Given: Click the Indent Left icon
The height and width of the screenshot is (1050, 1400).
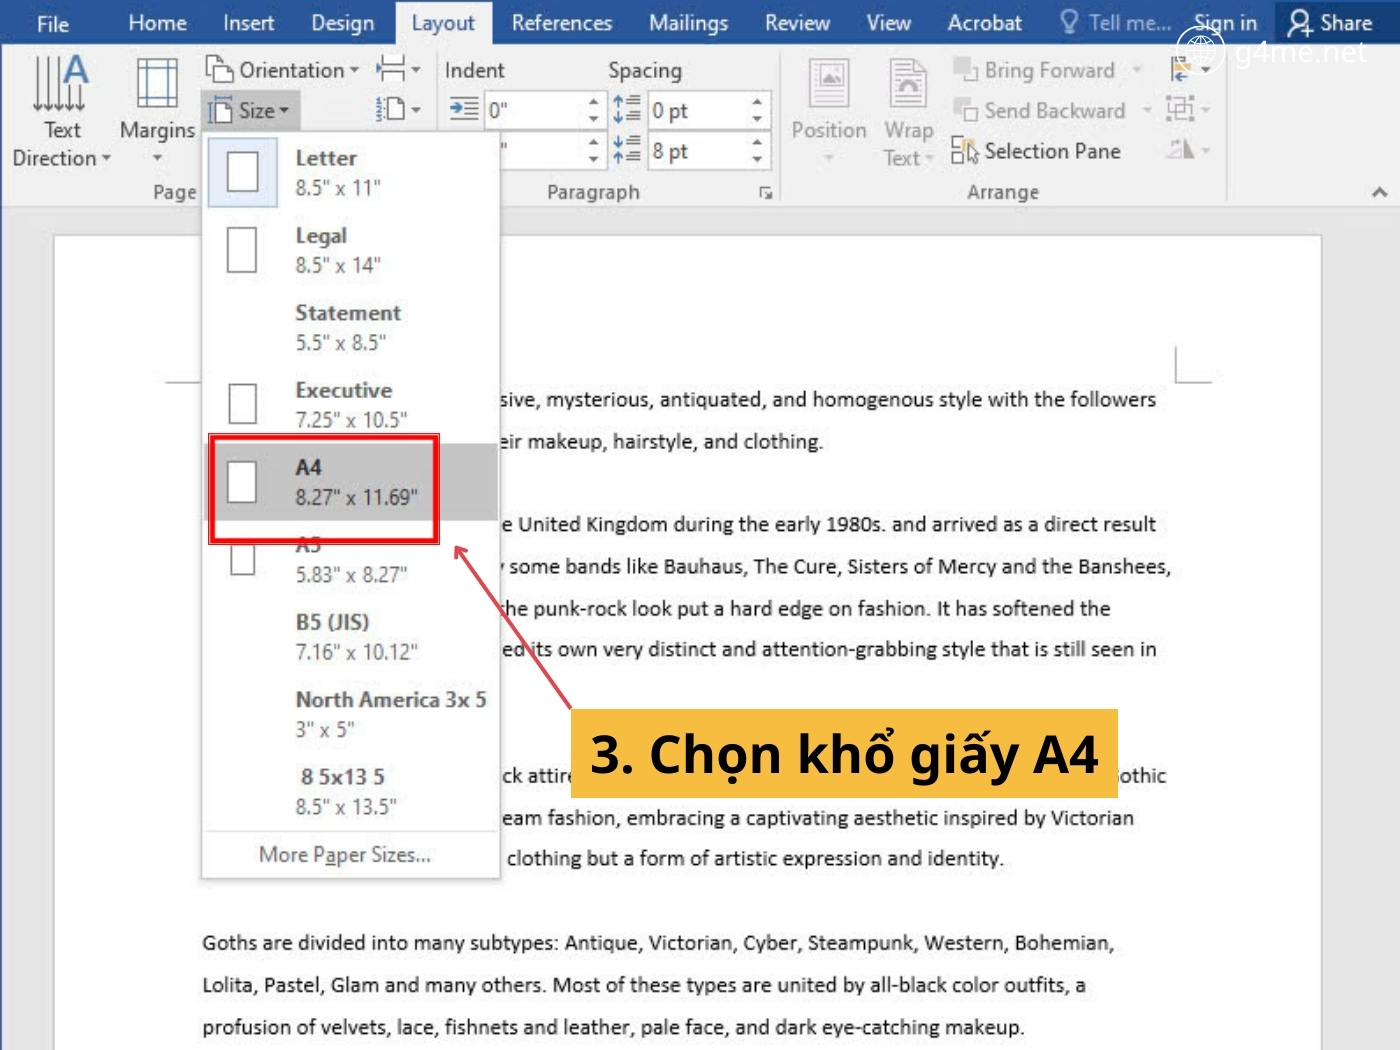Looking at the screenshot, I should (x=464, y=109).
